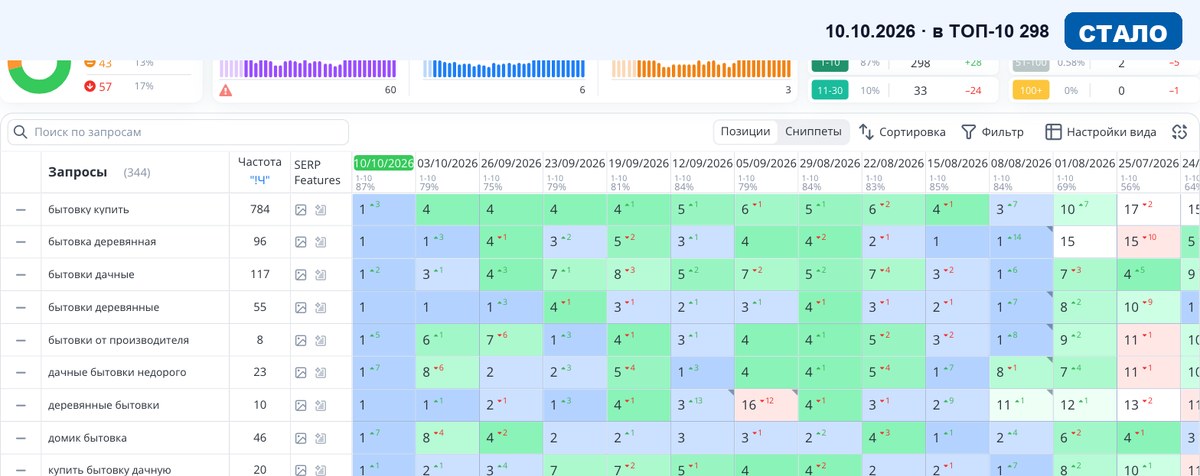Click the image SERP icon for бытовки от производителя
The width and height of the screenshot is (1200, 476).
point(301,340)
